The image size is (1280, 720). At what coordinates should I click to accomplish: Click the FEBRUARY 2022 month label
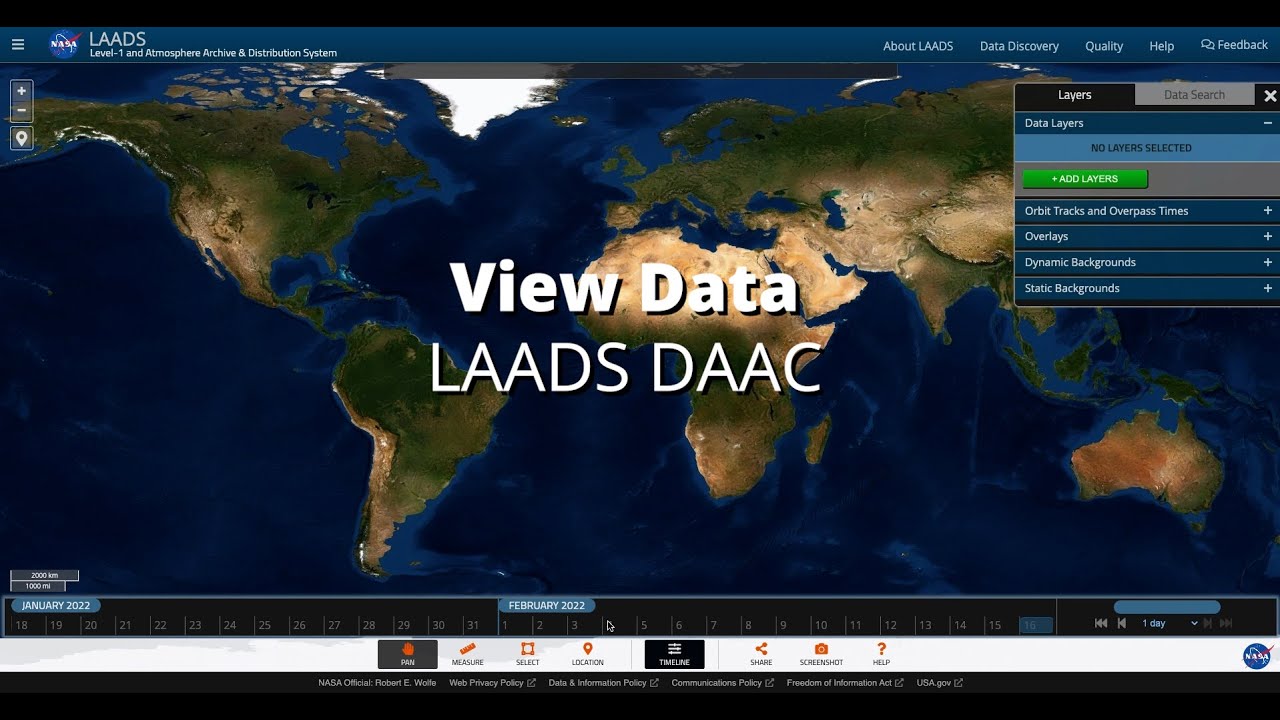pyautogui.click(x=547, y=605)
